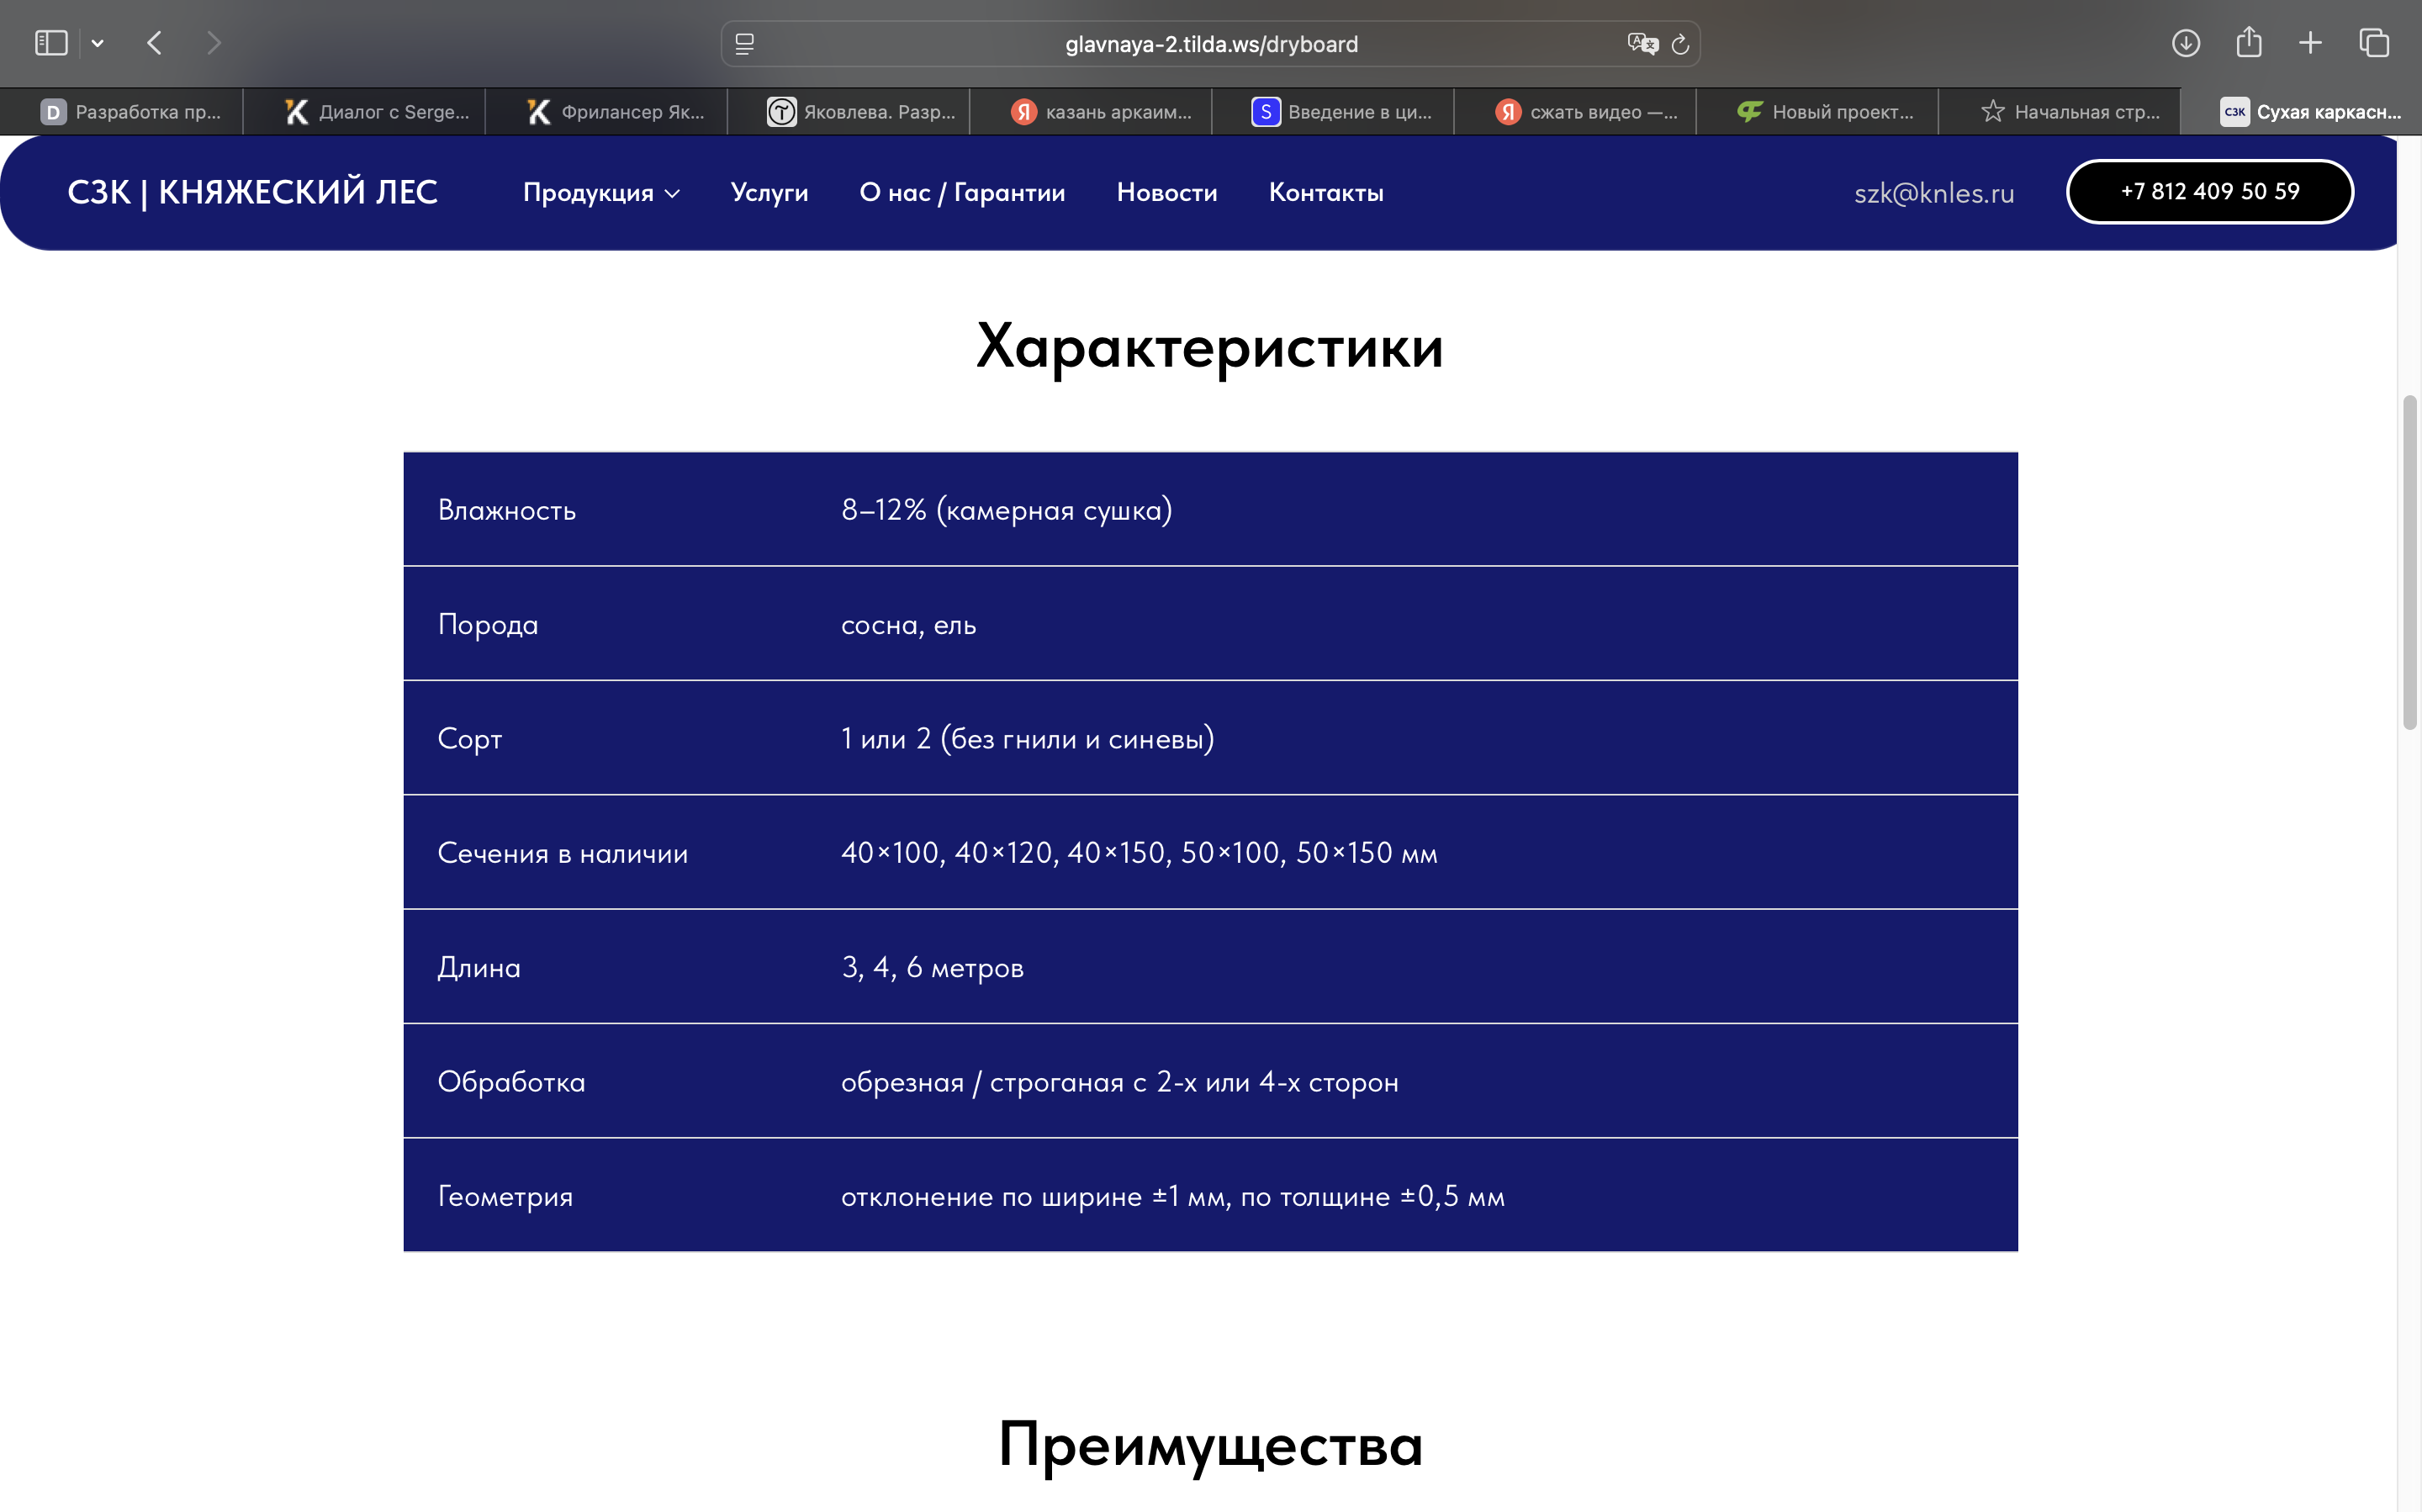2422x1512 pixels.
Task: Click the 'отклонение по ширине ±1 мм' value
Action: tap(1173, 1196)
